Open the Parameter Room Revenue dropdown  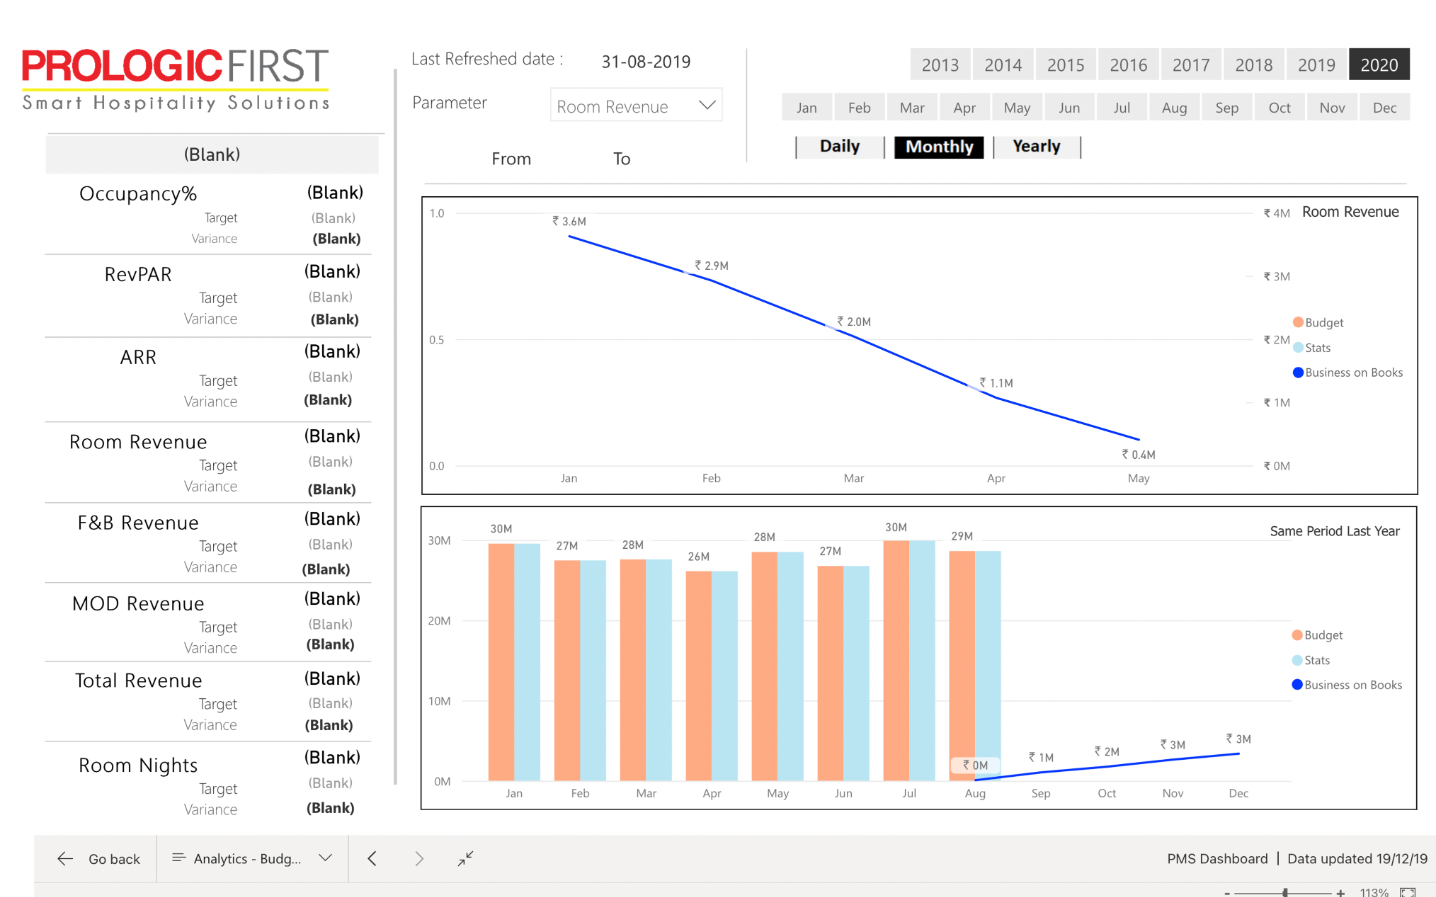(707, 106)
